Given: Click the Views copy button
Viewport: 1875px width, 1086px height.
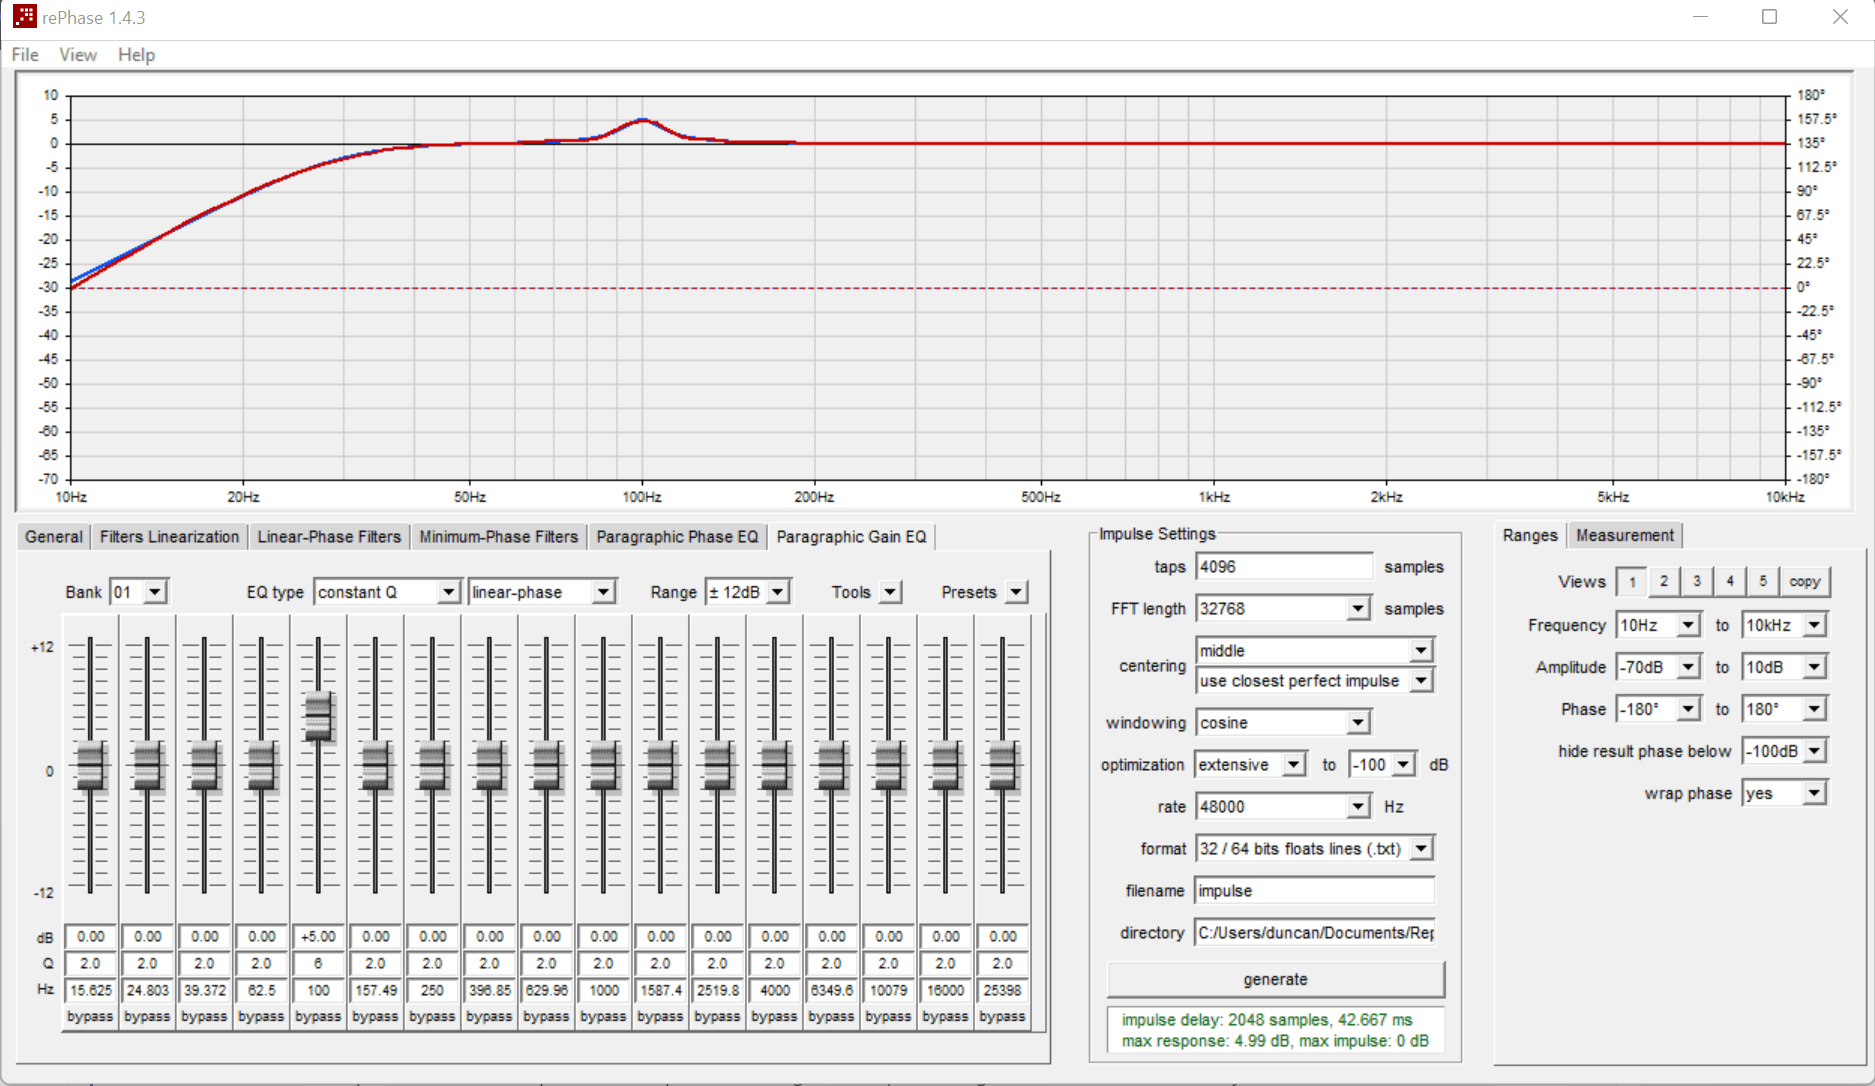Looking at the screenshot, I should click(1805, 581).
